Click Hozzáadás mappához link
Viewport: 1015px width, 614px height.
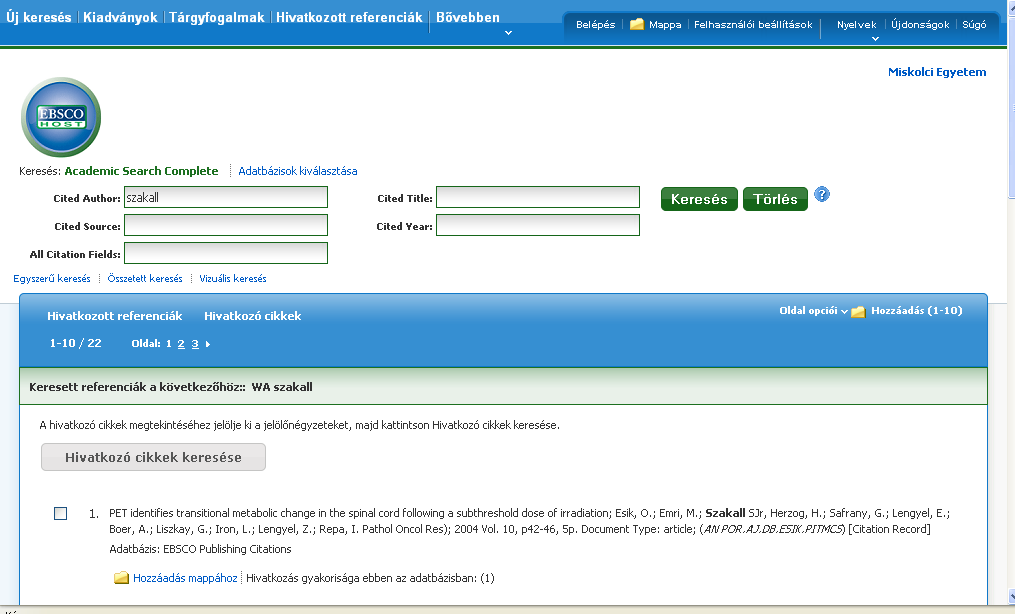pyautogui.click(x=185, y=578)
